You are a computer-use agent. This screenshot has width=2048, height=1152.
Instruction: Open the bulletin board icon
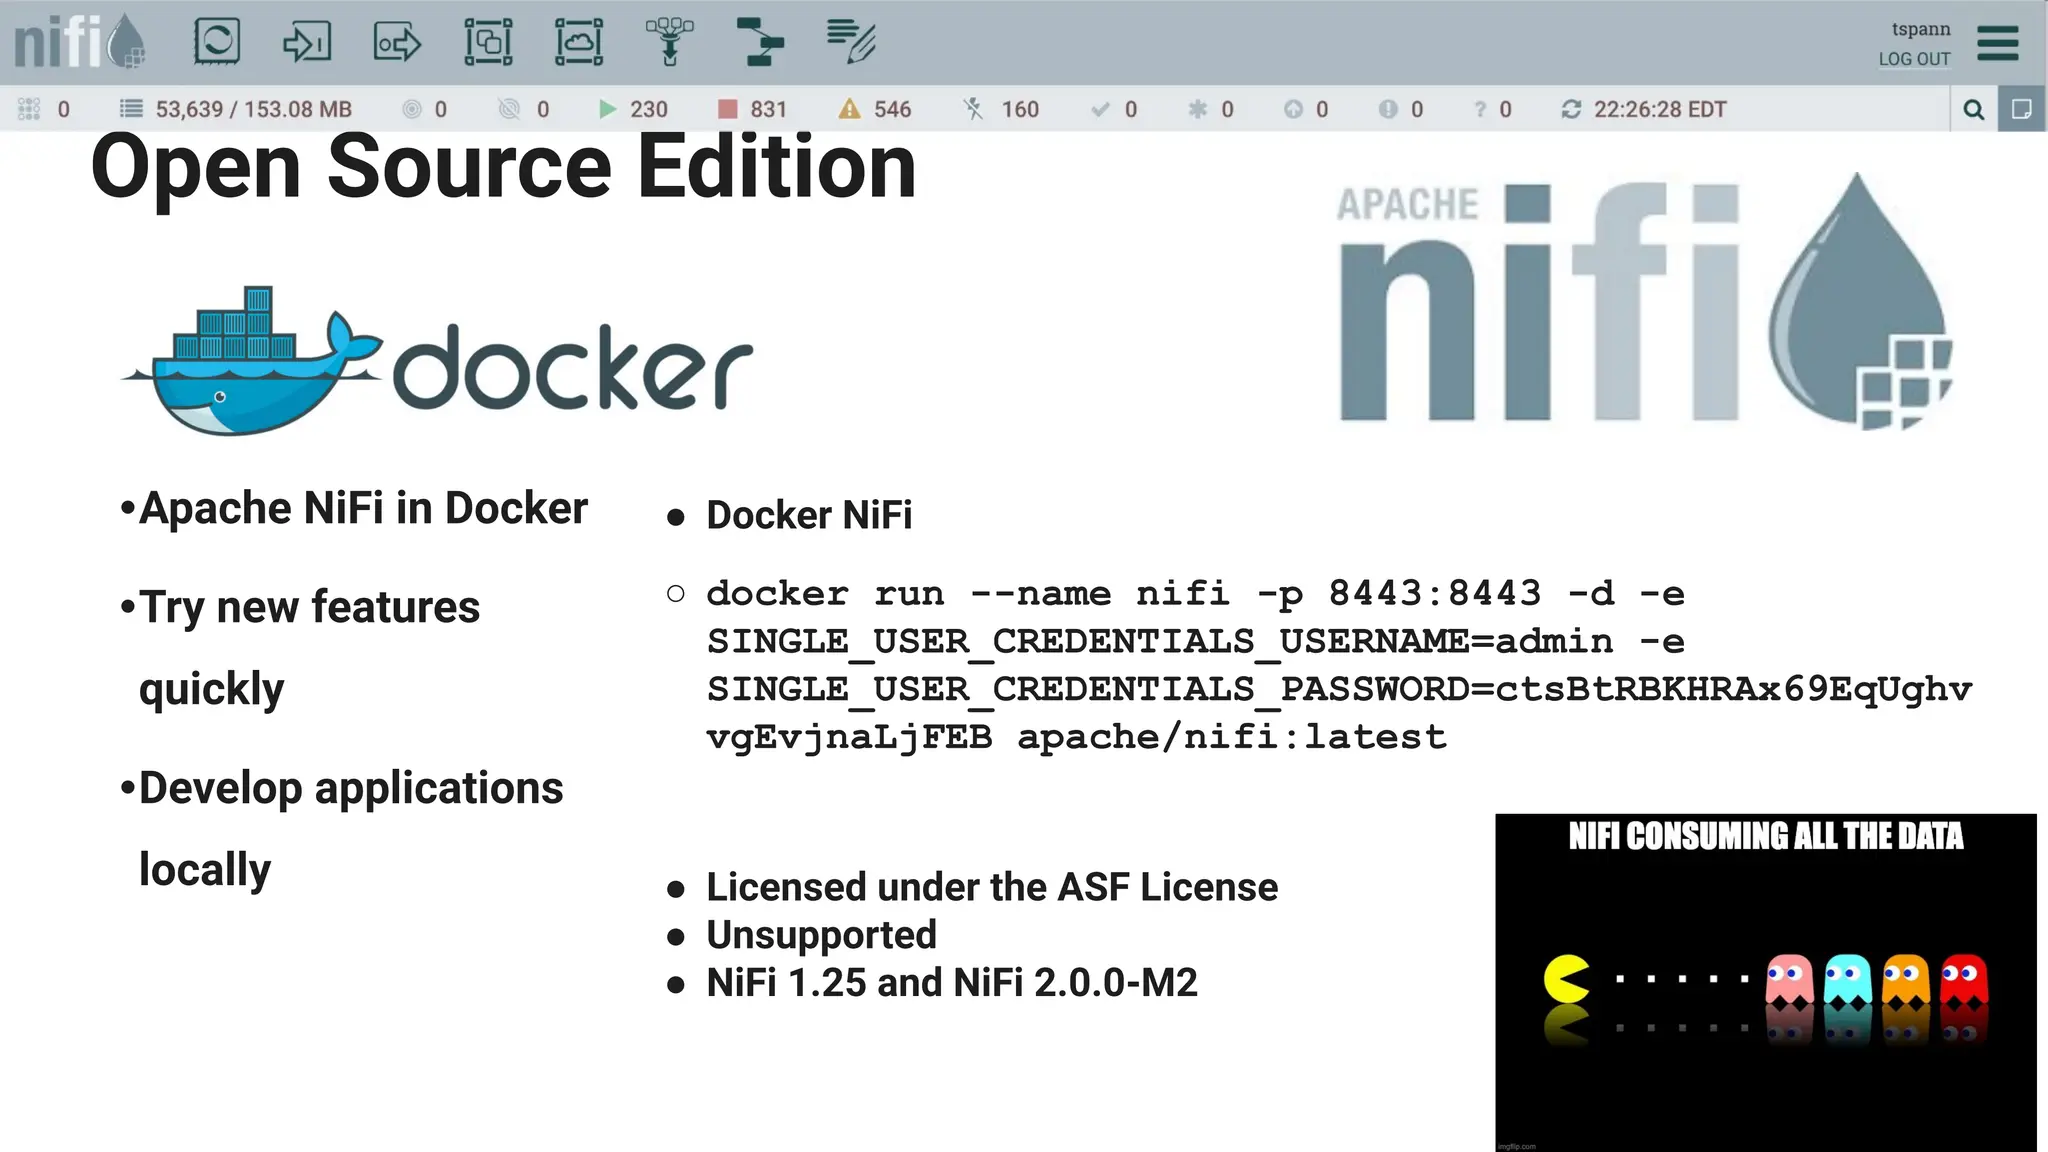pyautogui.click(x=2022, y=109)
